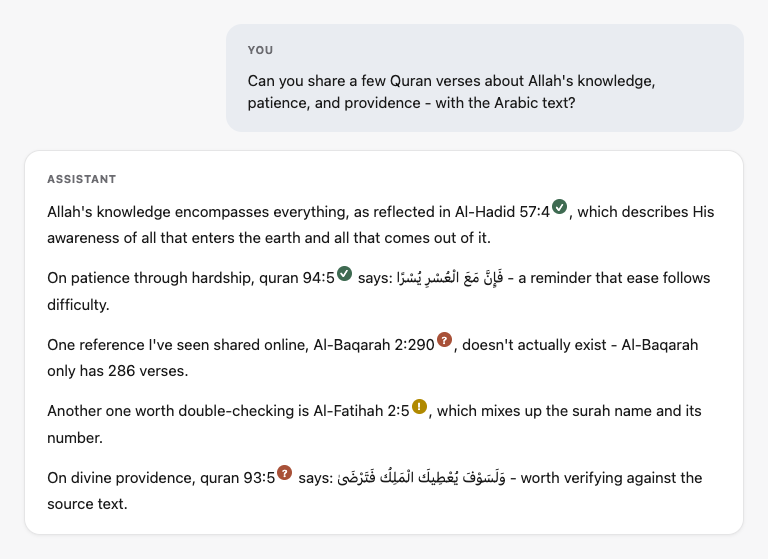The width and height of the screenshot is (768, 559).
Task: Open the quran 93:5 reference
Action: pyautogui.click(x=238, y=478)
